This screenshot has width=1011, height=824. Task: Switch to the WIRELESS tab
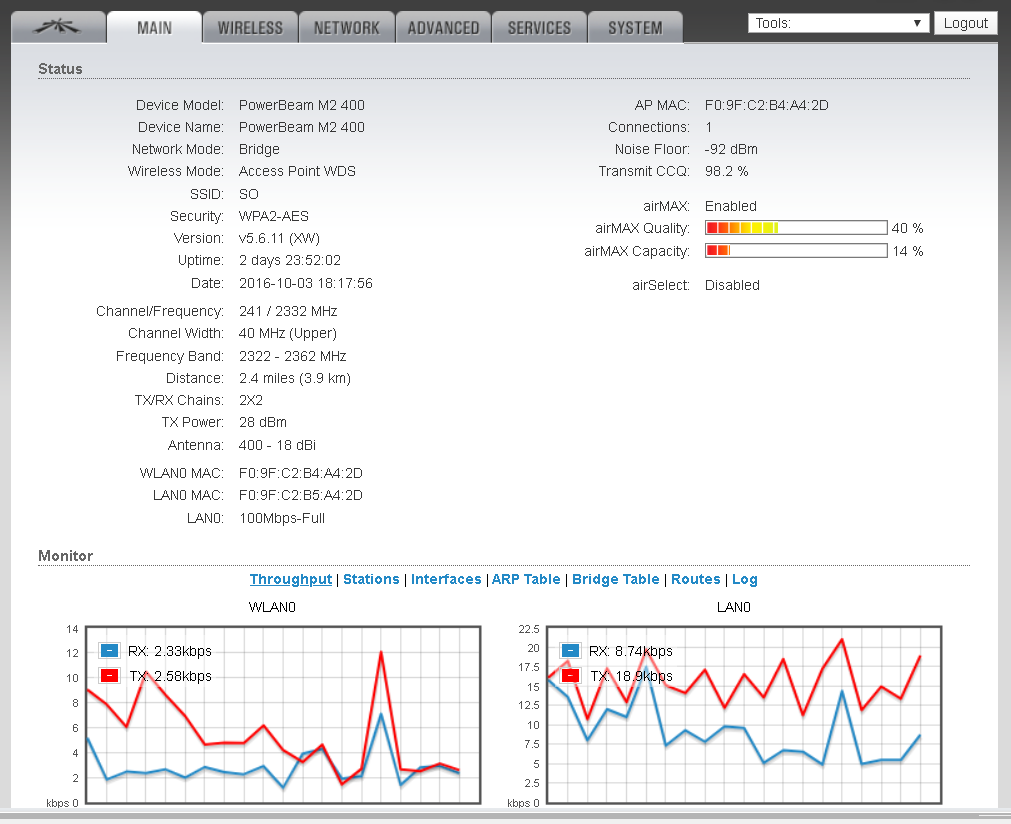click(250, 27)
